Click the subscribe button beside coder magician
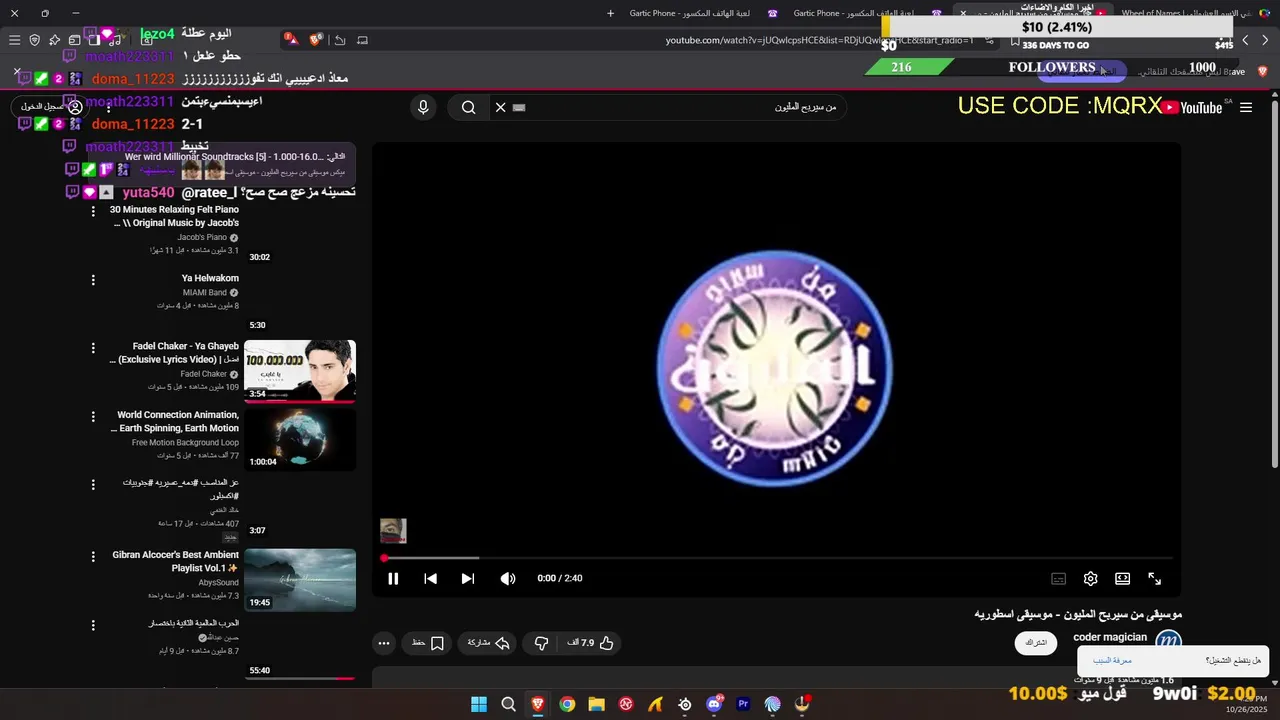The width and height of the screenshot is (1280, 720). pyautogui.click(x=1035, y=642)
